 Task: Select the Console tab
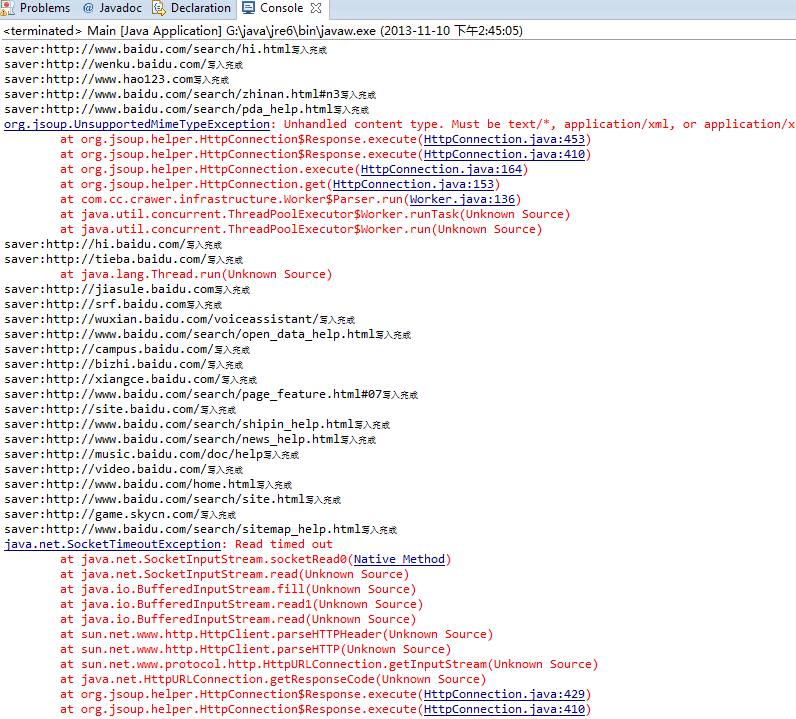281,8
